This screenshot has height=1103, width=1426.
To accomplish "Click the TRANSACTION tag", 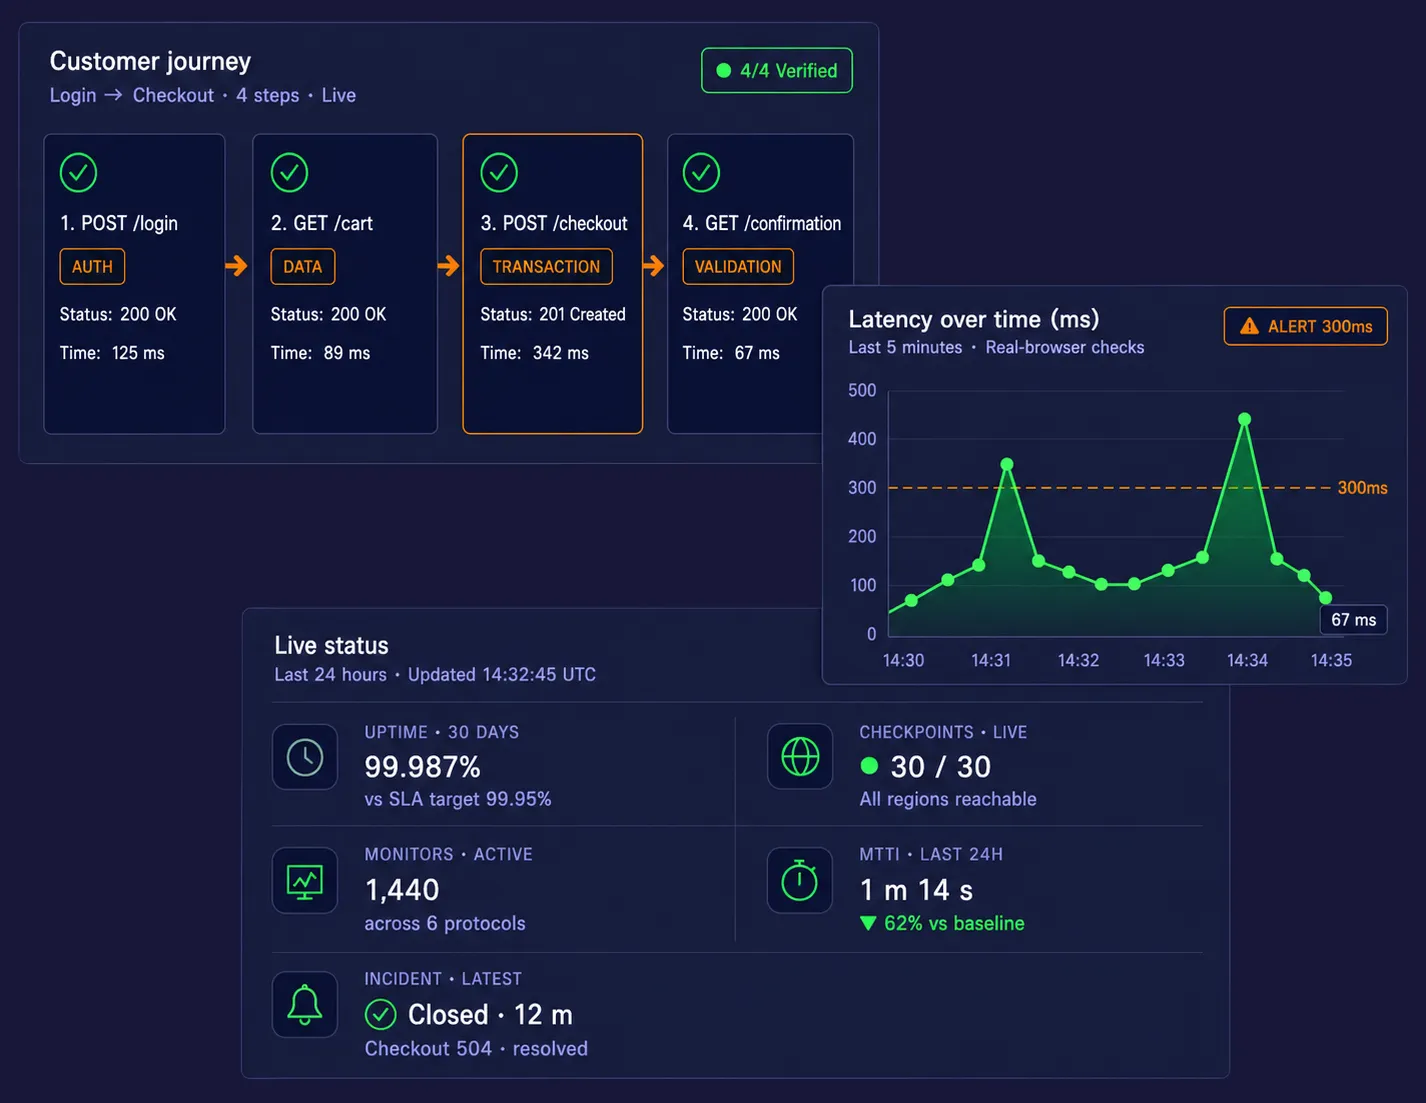I will [x=546, y=267].
